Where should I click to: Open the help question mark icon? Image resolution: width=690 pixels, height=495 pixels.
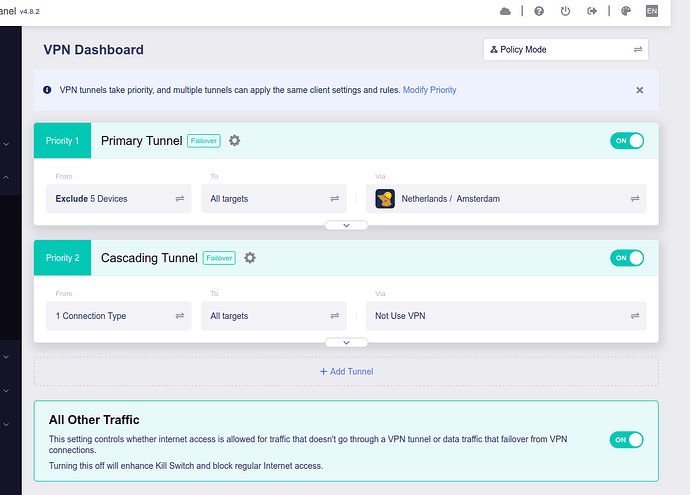click(539, 11)
